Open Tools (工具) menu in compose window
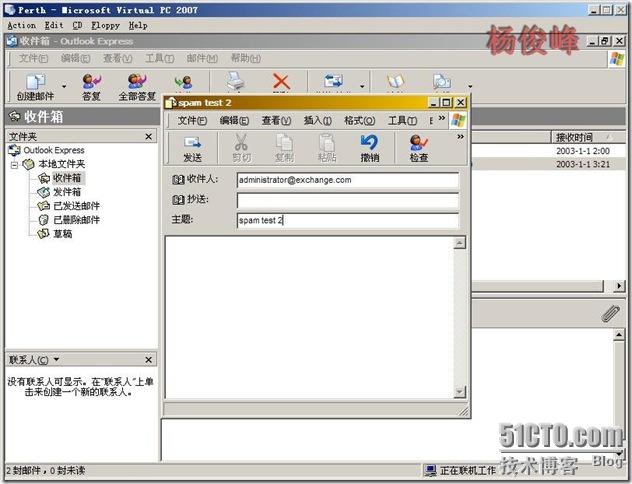Viewport: 632px width, 484px height. (402, 120)
